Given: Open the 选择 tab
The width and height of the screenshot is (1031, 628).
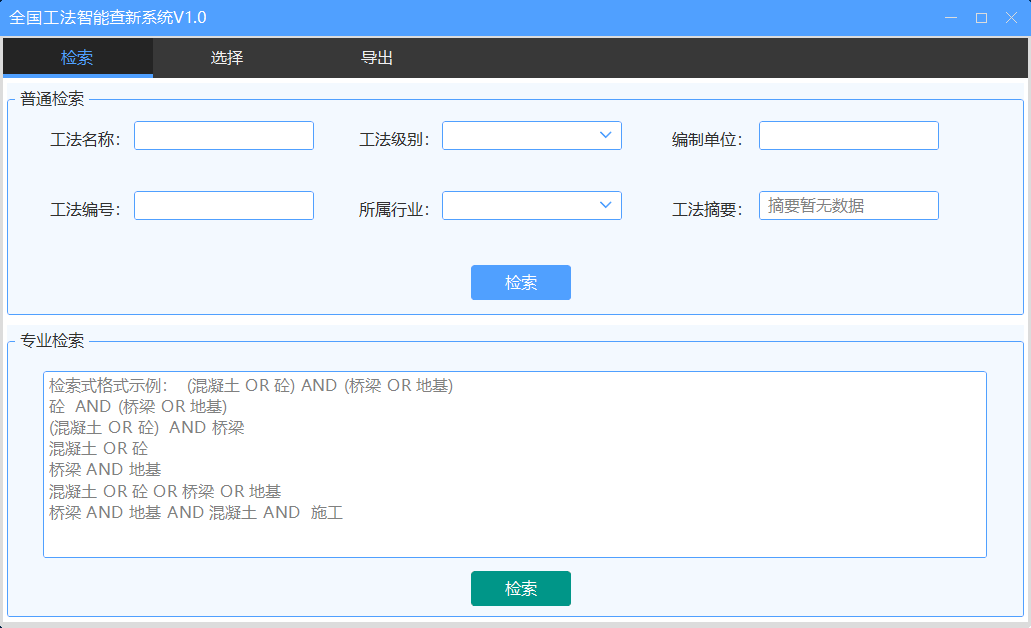Looking at the screenshot, I should [x=227, y=58].
